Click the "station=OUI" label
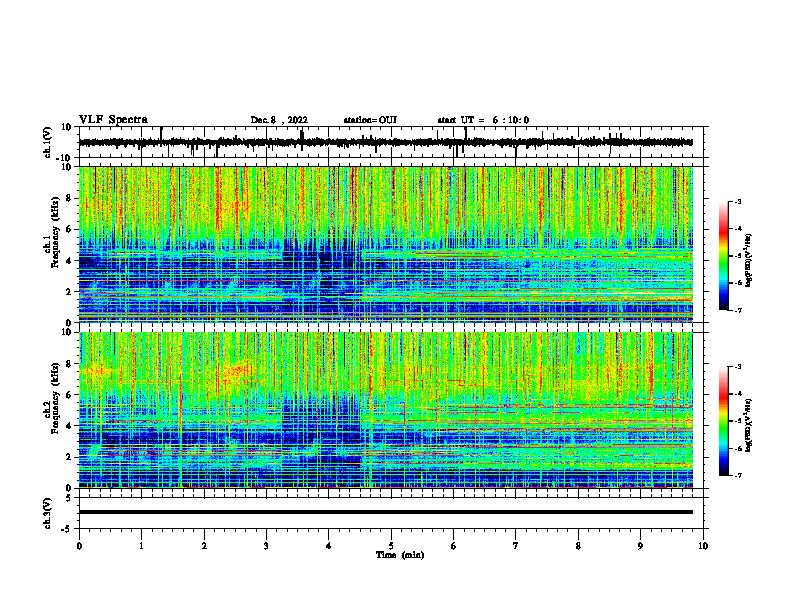792x612 pixels. 370,120
